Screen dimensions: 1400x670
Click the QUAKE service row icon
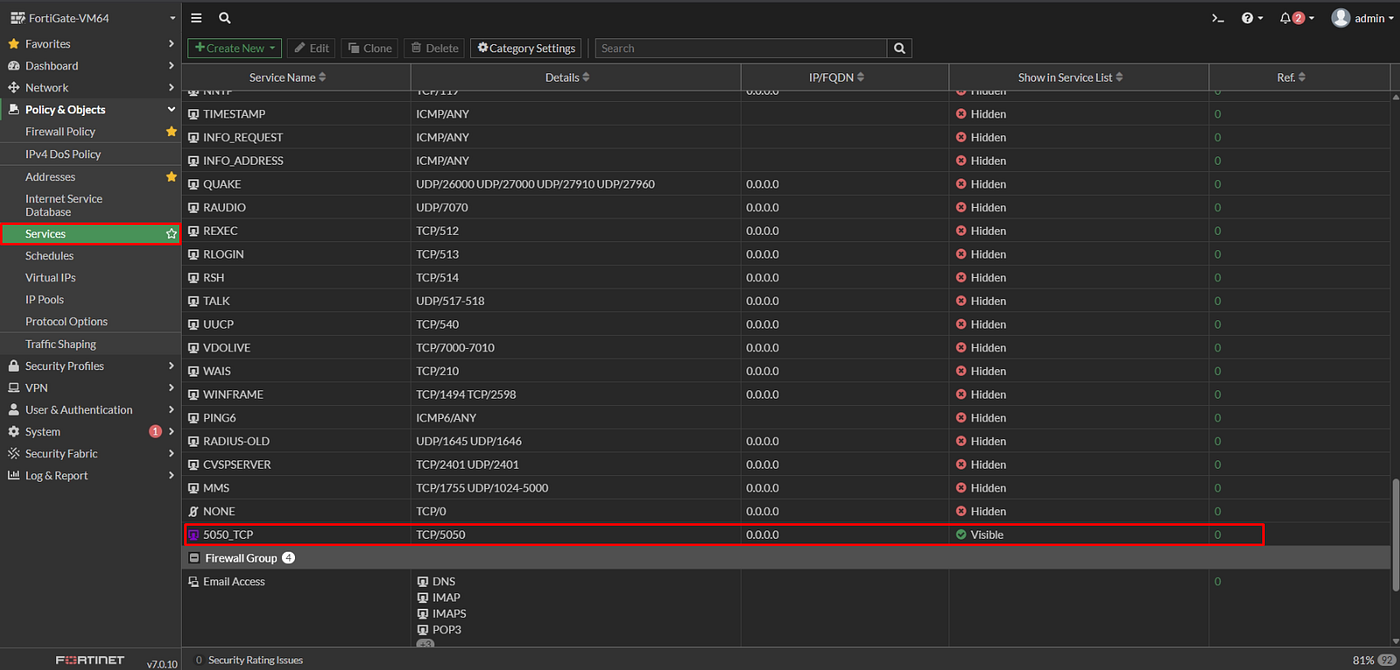pyautogui.click(x=194, y=184)
